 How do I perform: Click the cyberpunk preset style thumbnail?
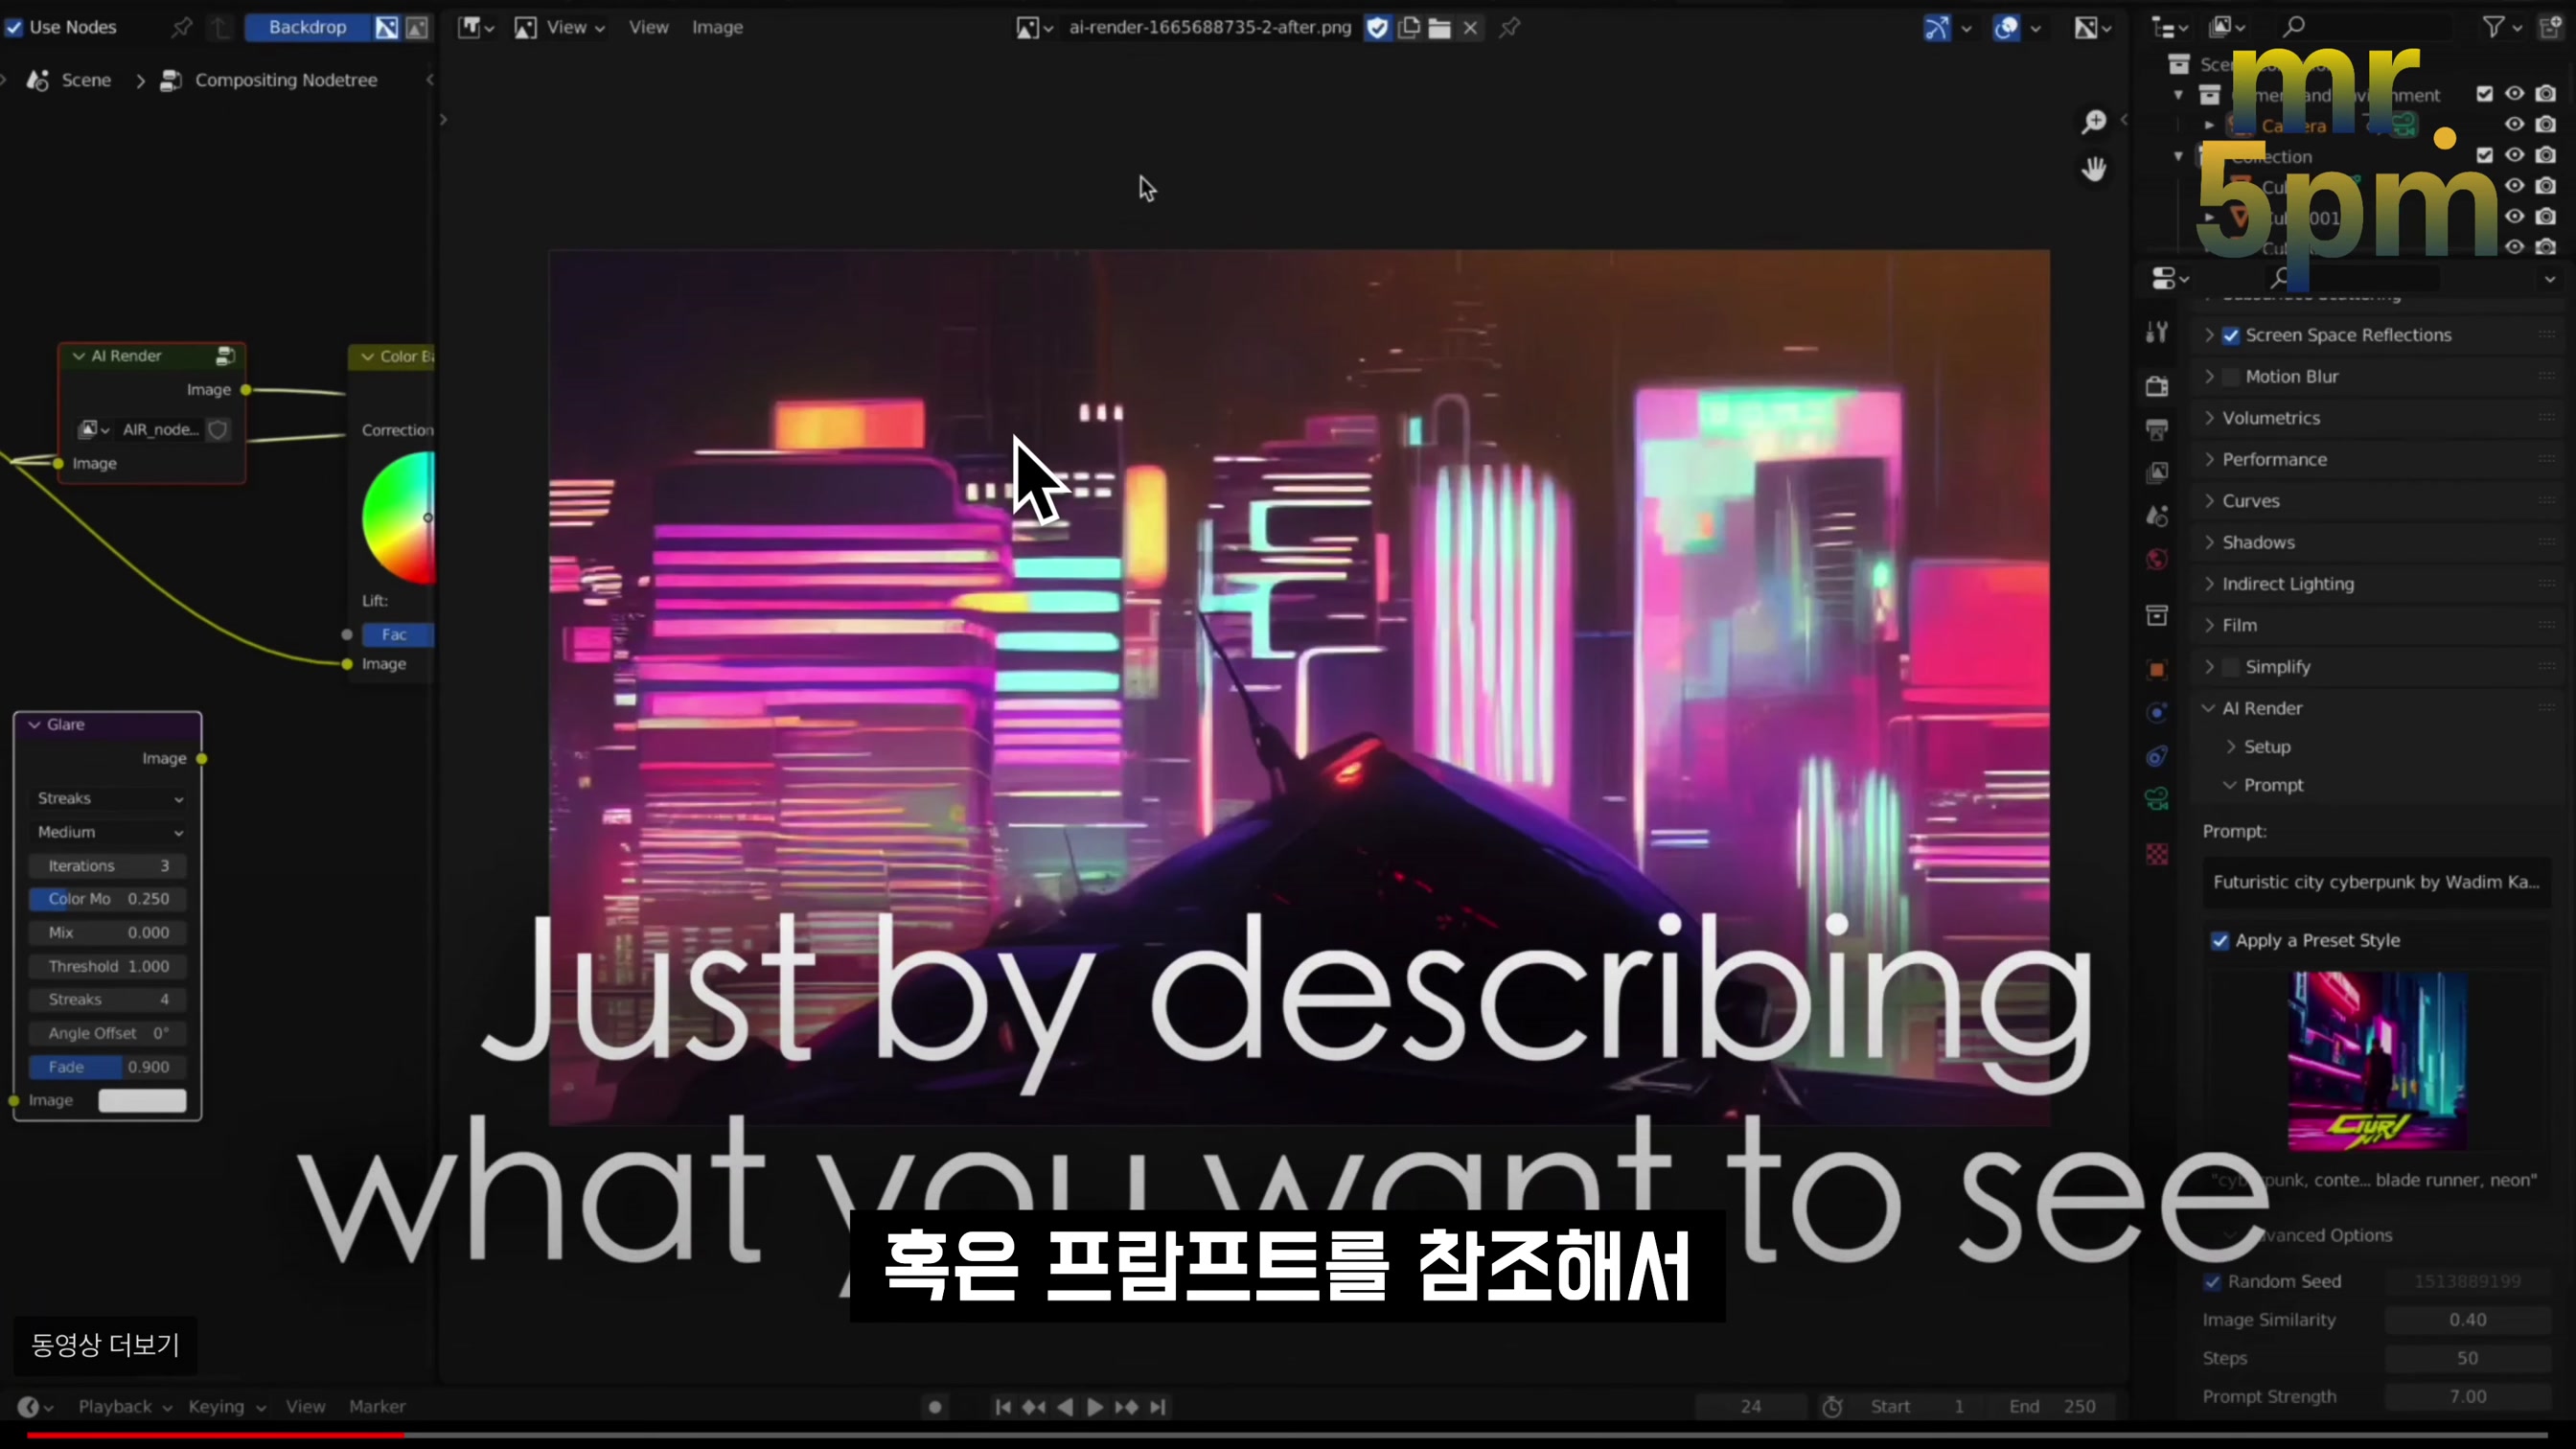click(2376, 1060)
